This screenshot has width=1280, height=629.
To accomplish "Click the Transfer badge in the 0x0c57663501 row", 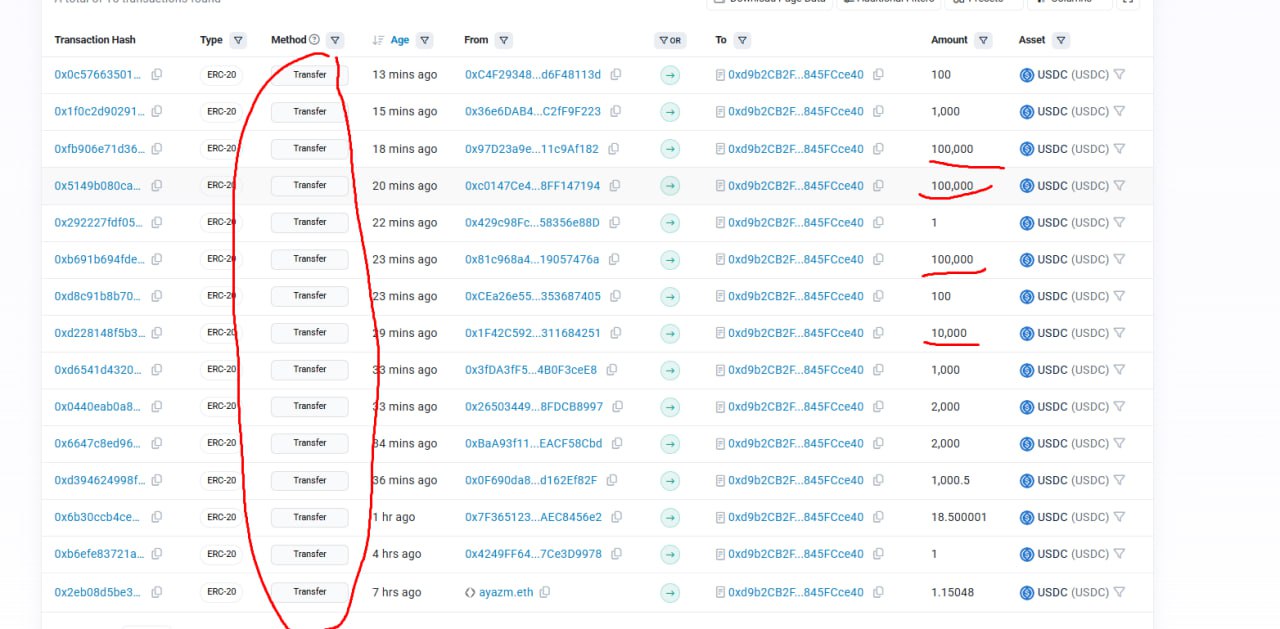I will point(310,75).
